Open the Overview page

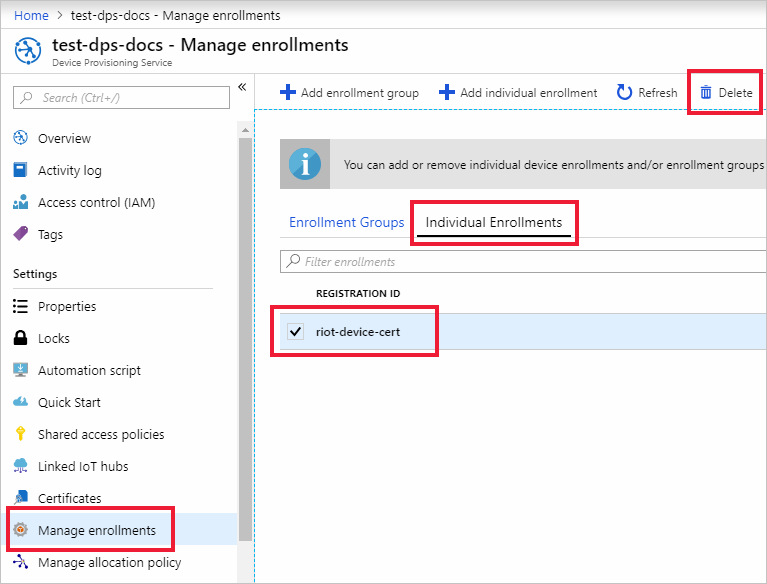click(65, 138)
